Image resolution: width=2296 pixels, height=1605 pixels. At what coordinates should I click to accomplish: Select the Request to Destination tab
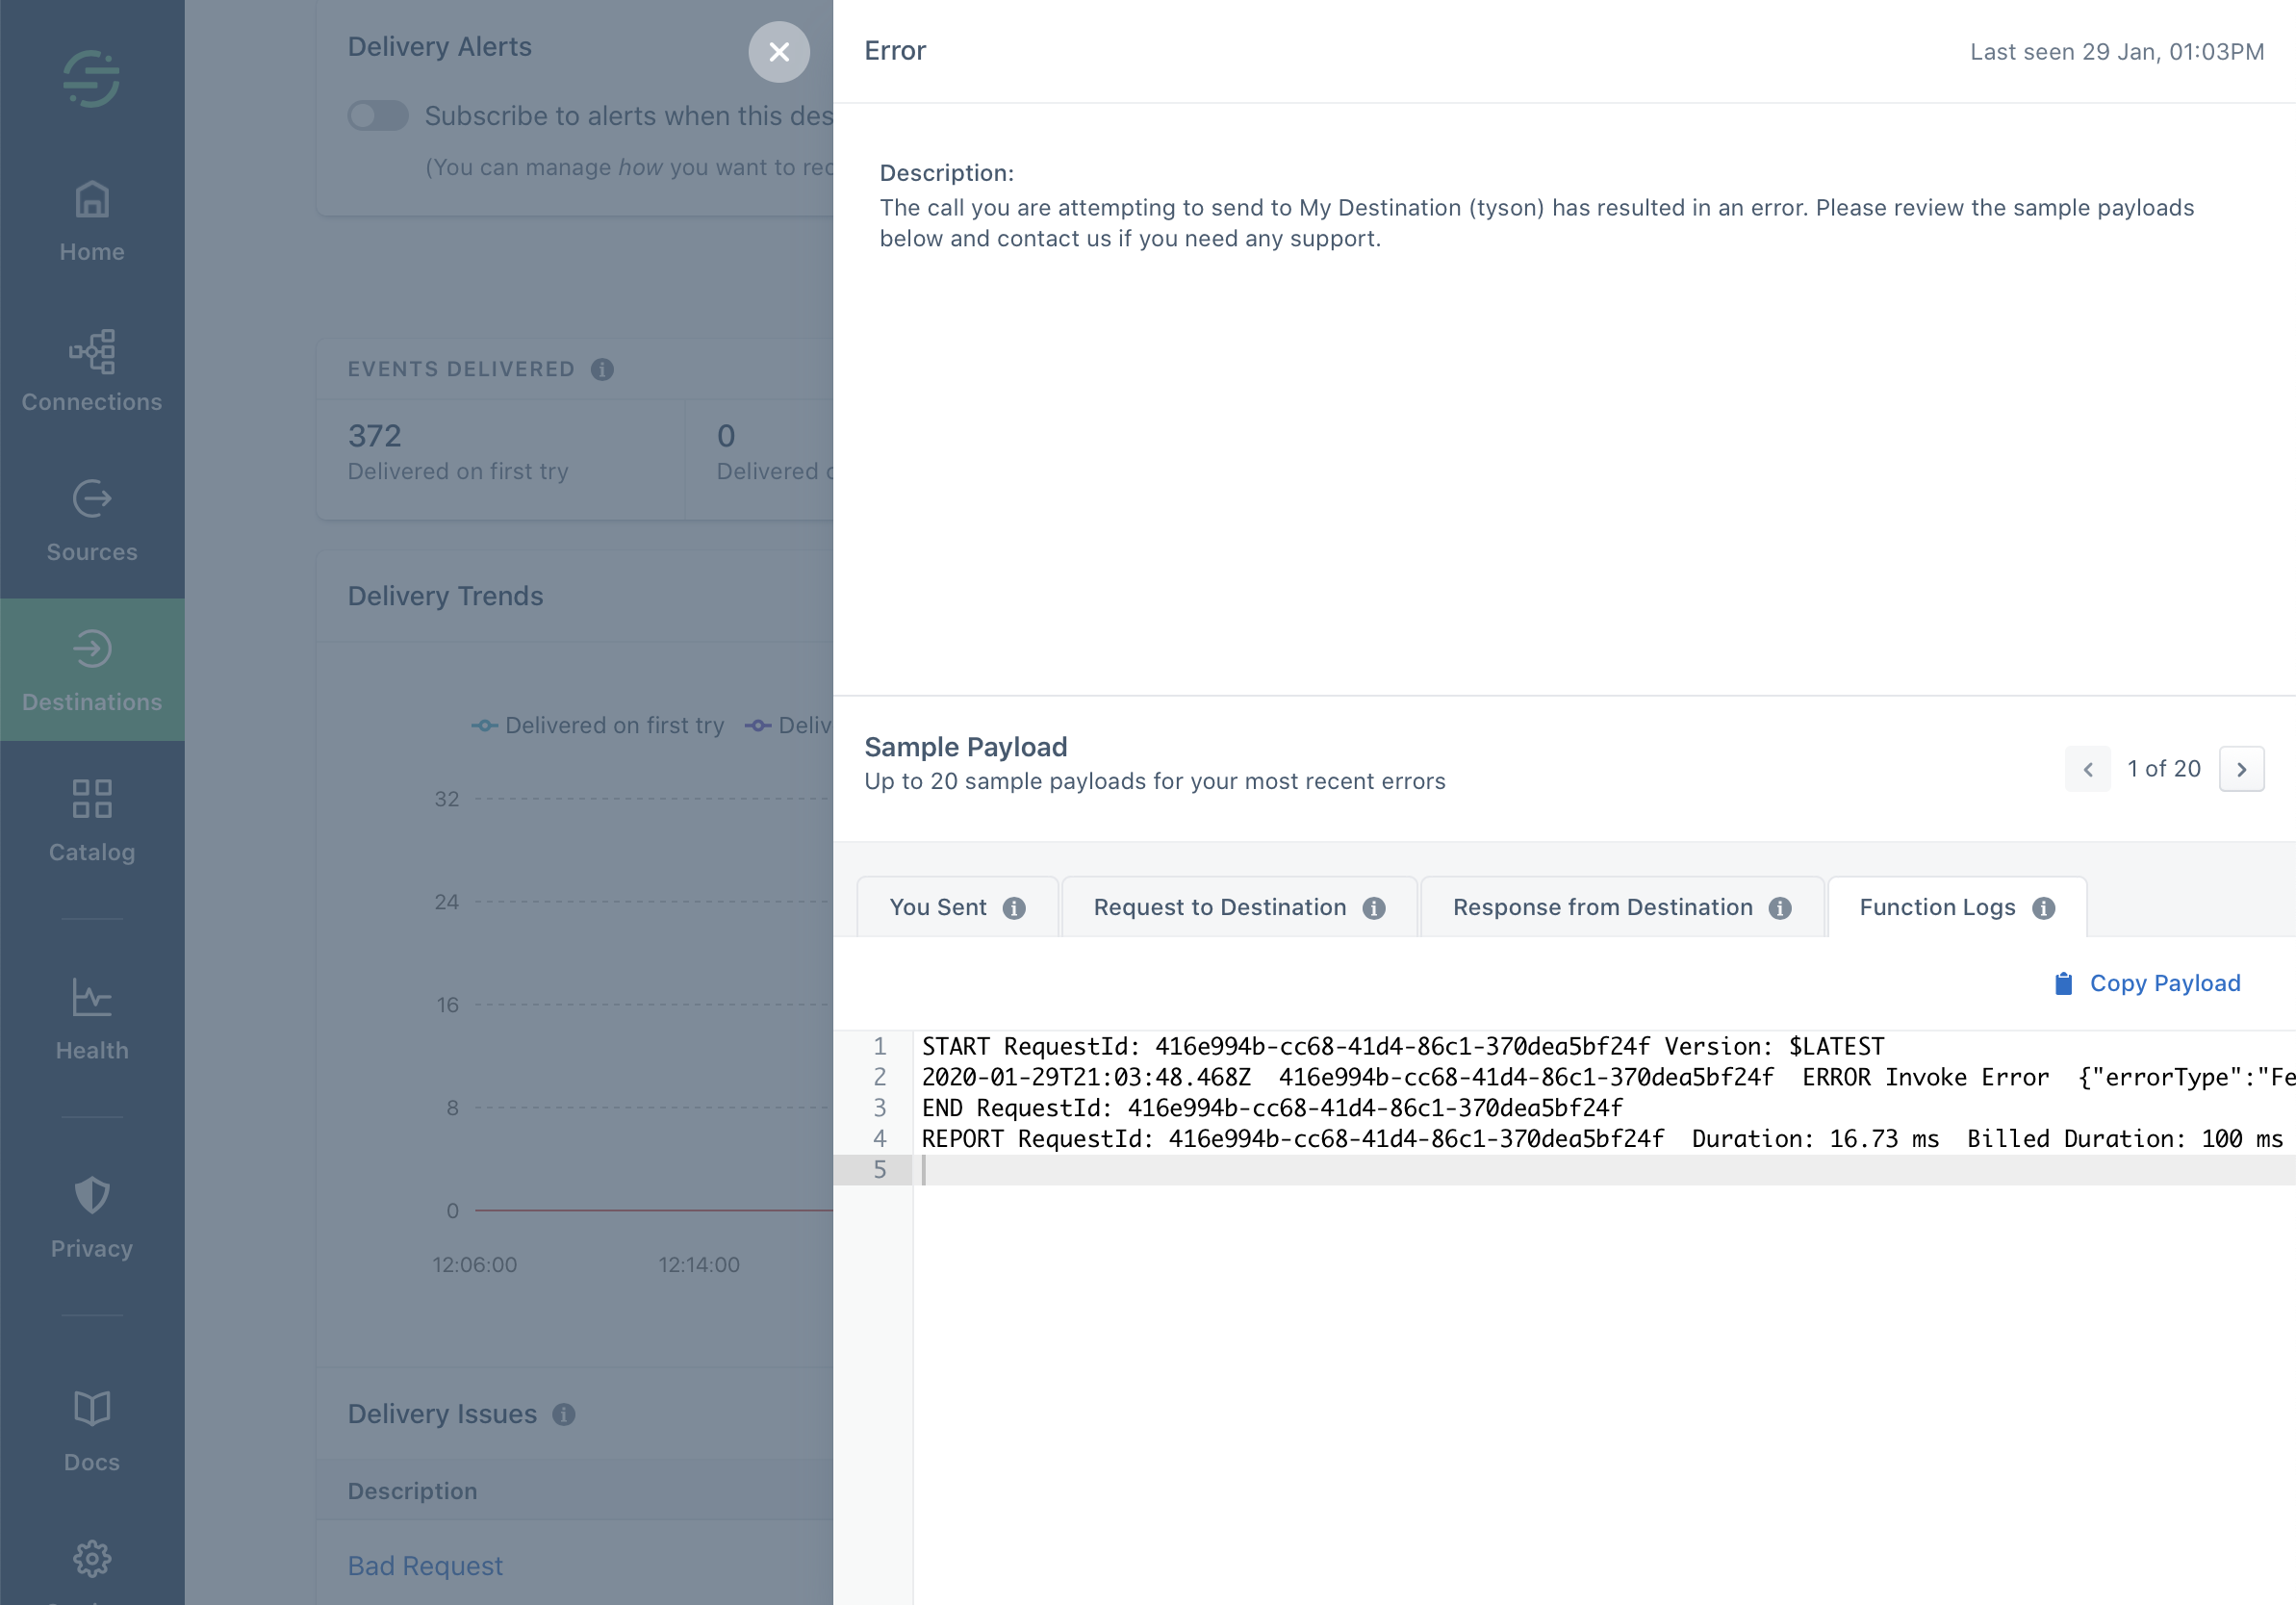tap(1238, 907)
